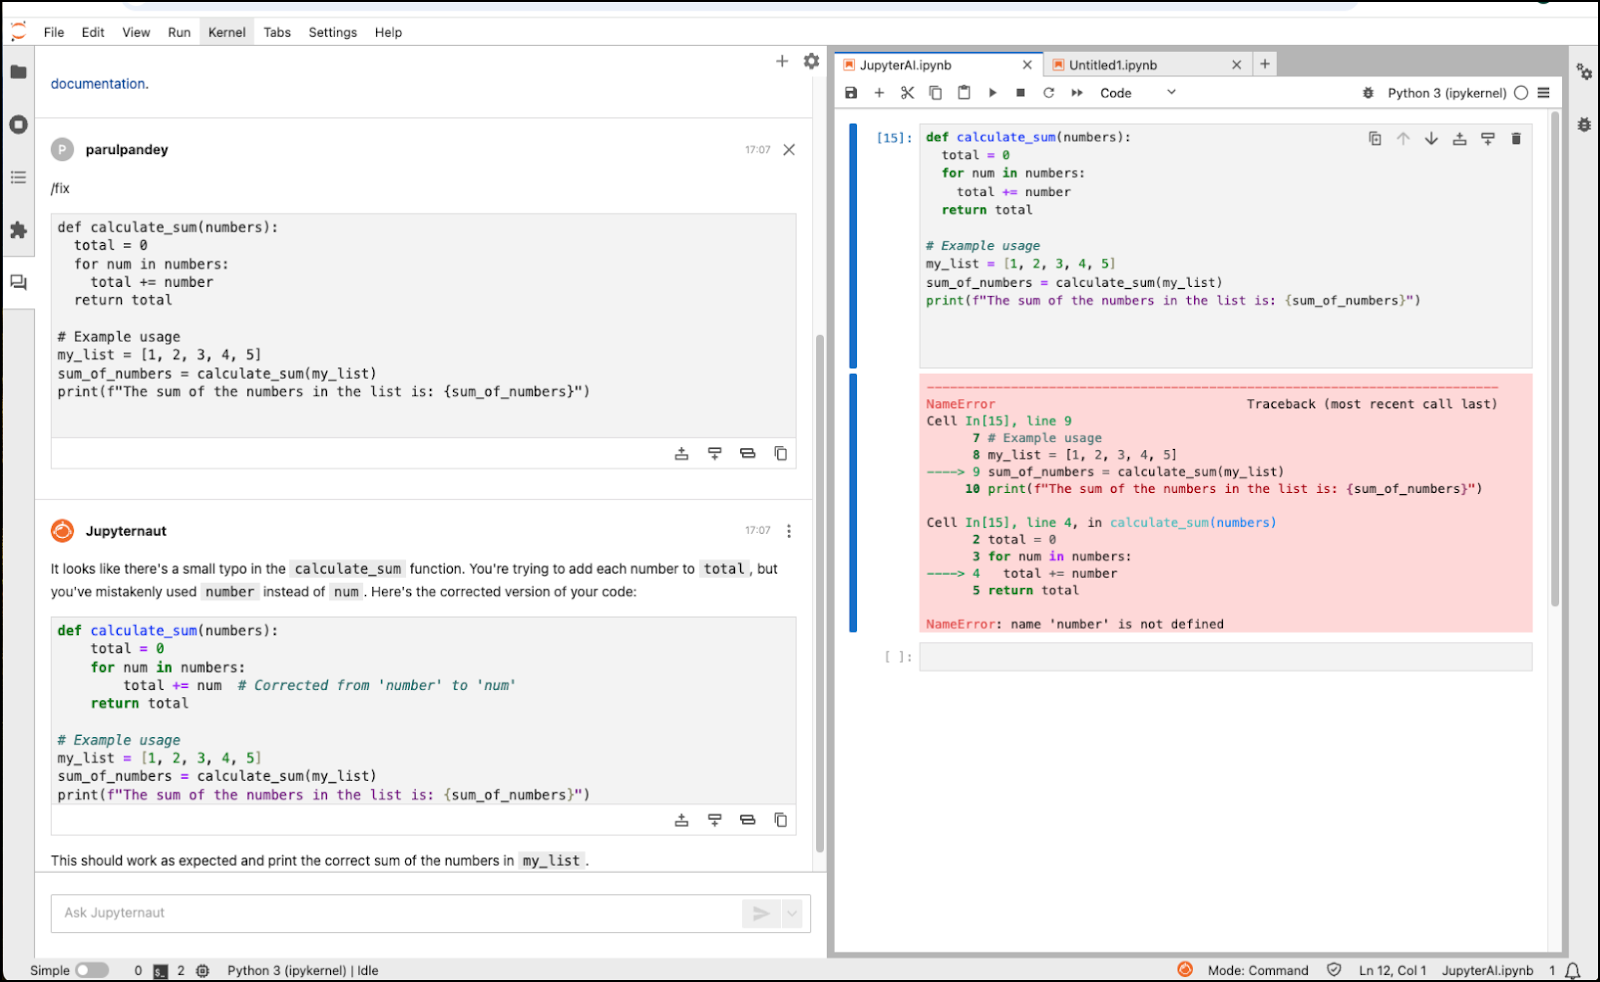Viewport: 1600px width, 982px height.
Task: Switch to the Untitled1.ipynb tab
Action: (x=1112, y=65)
